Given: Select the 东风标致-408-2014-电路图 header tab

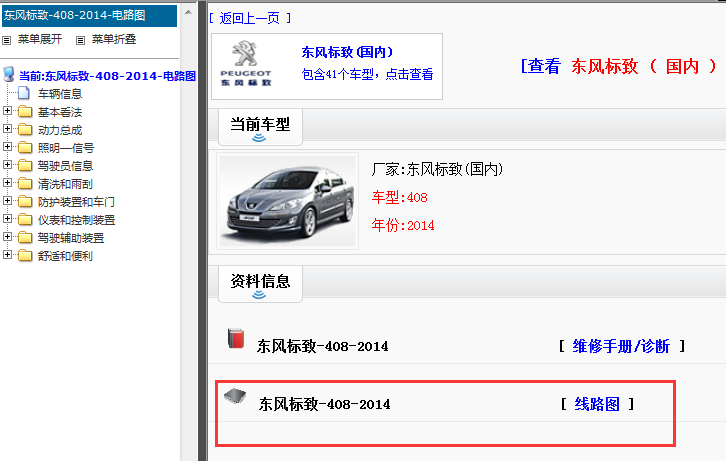Looking at the screenshot, I should coord(89,16).
